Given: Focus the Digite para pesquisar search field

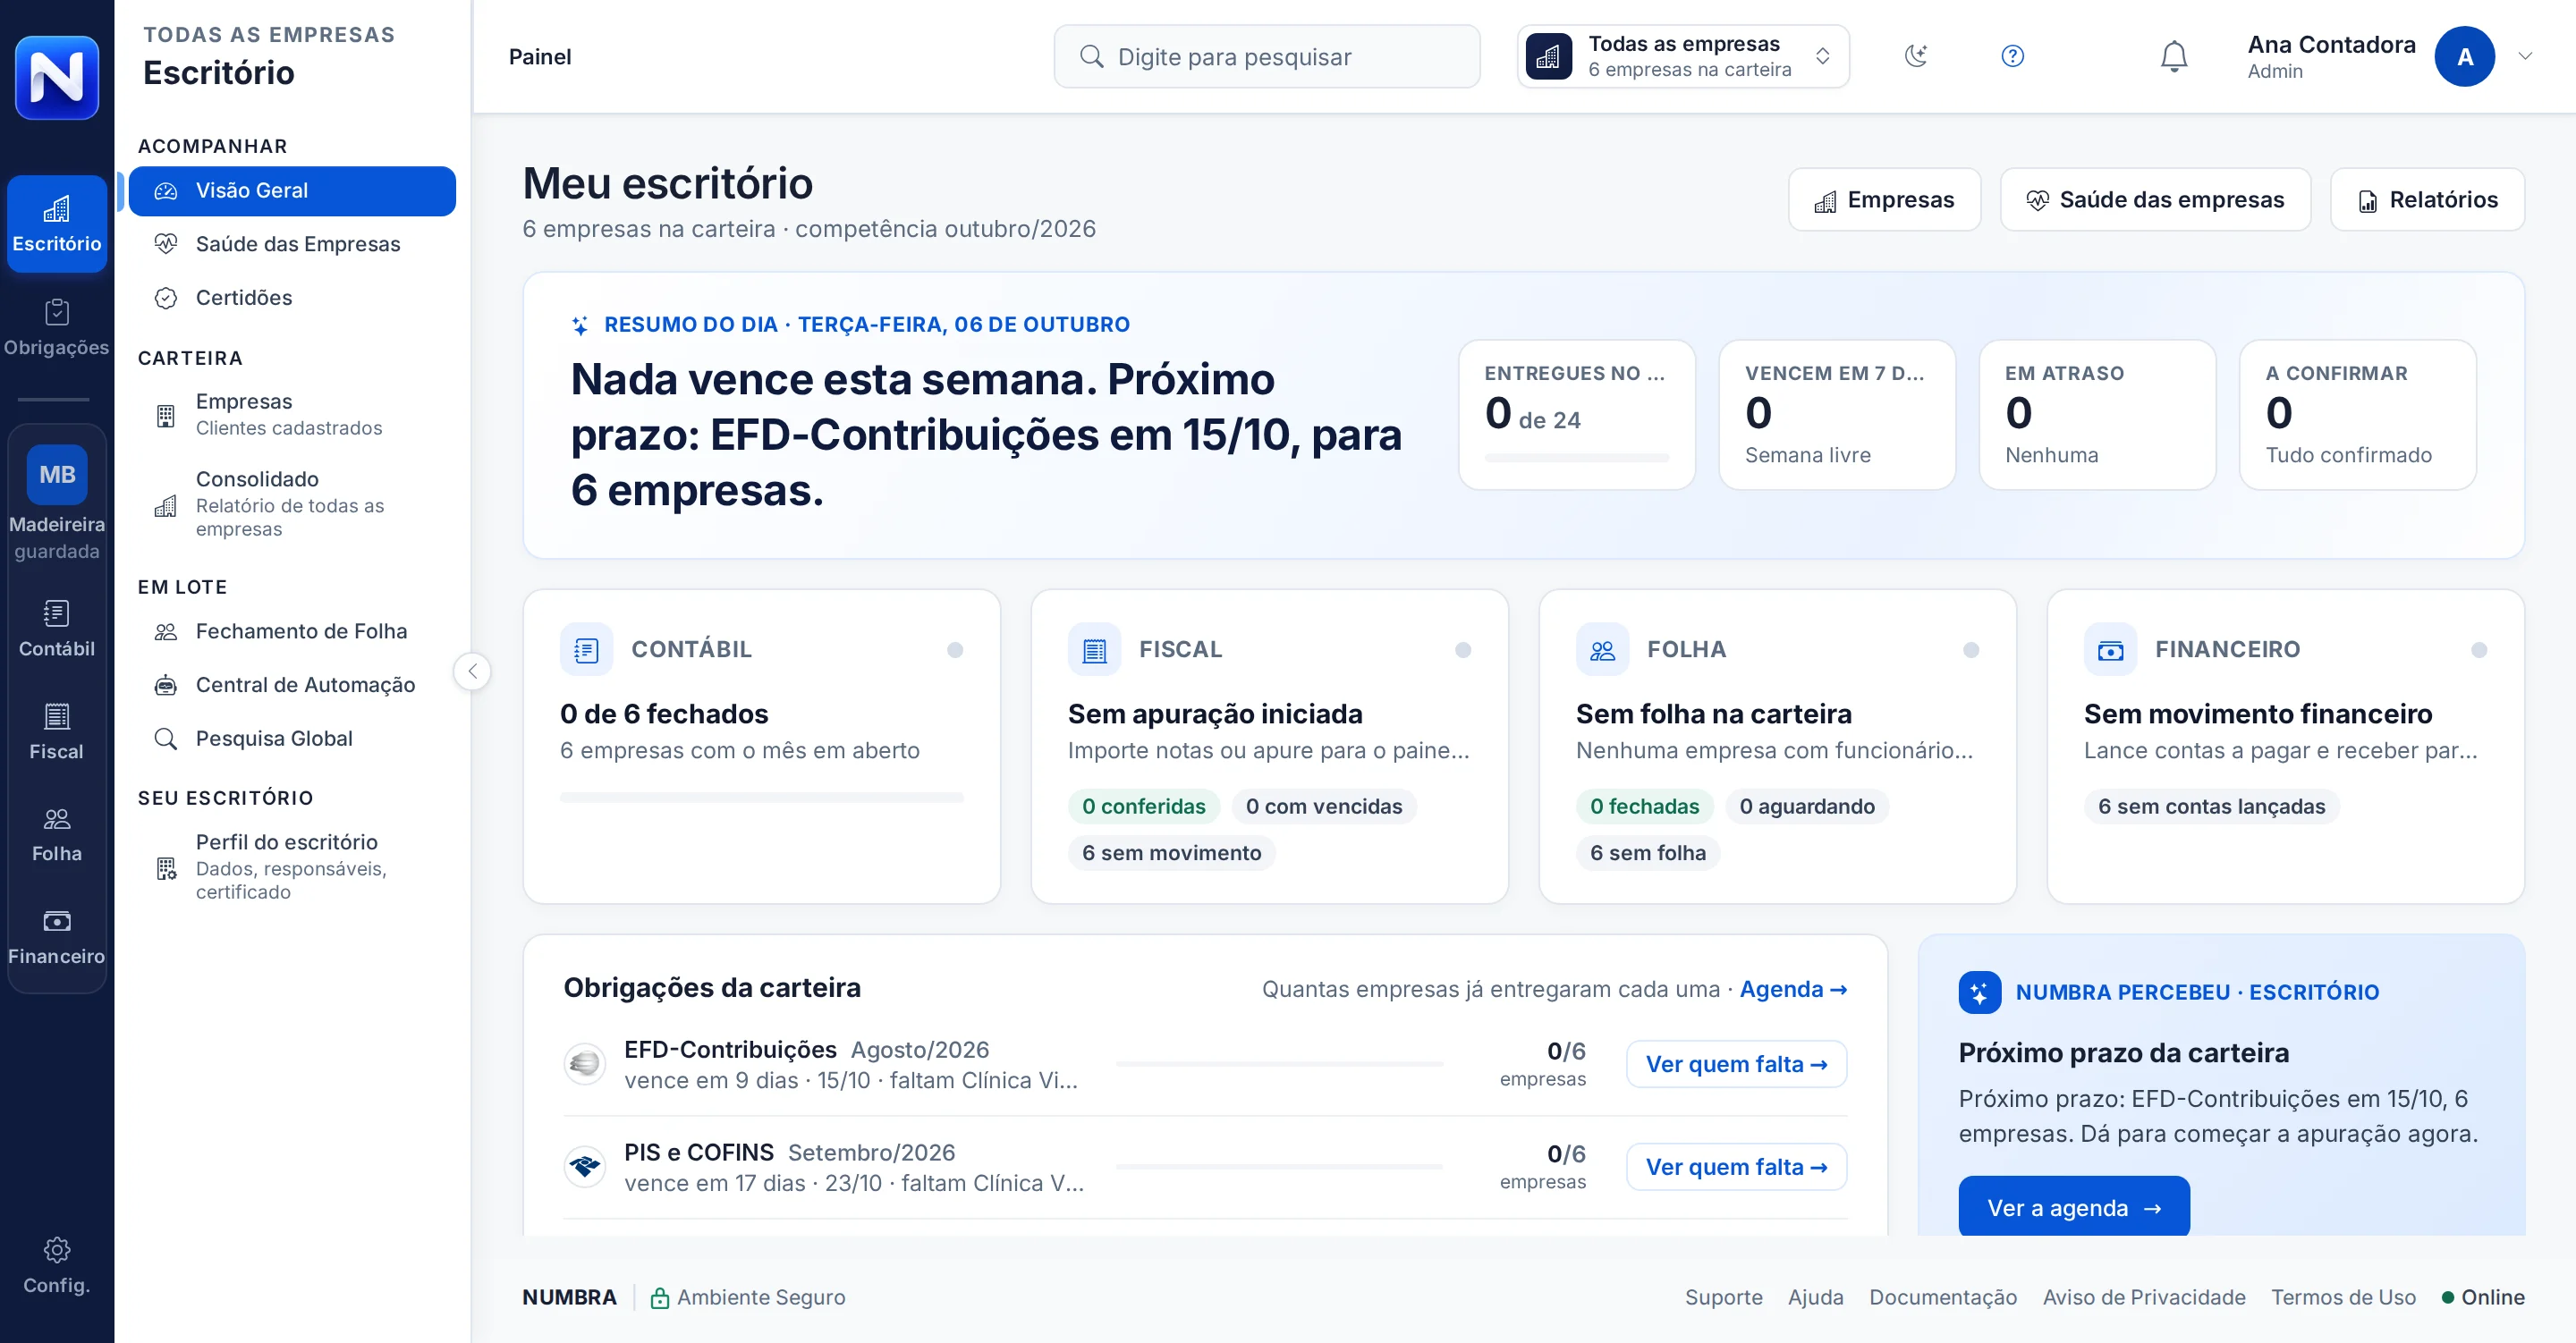Looking at the screenshot, I should 1267,56.
